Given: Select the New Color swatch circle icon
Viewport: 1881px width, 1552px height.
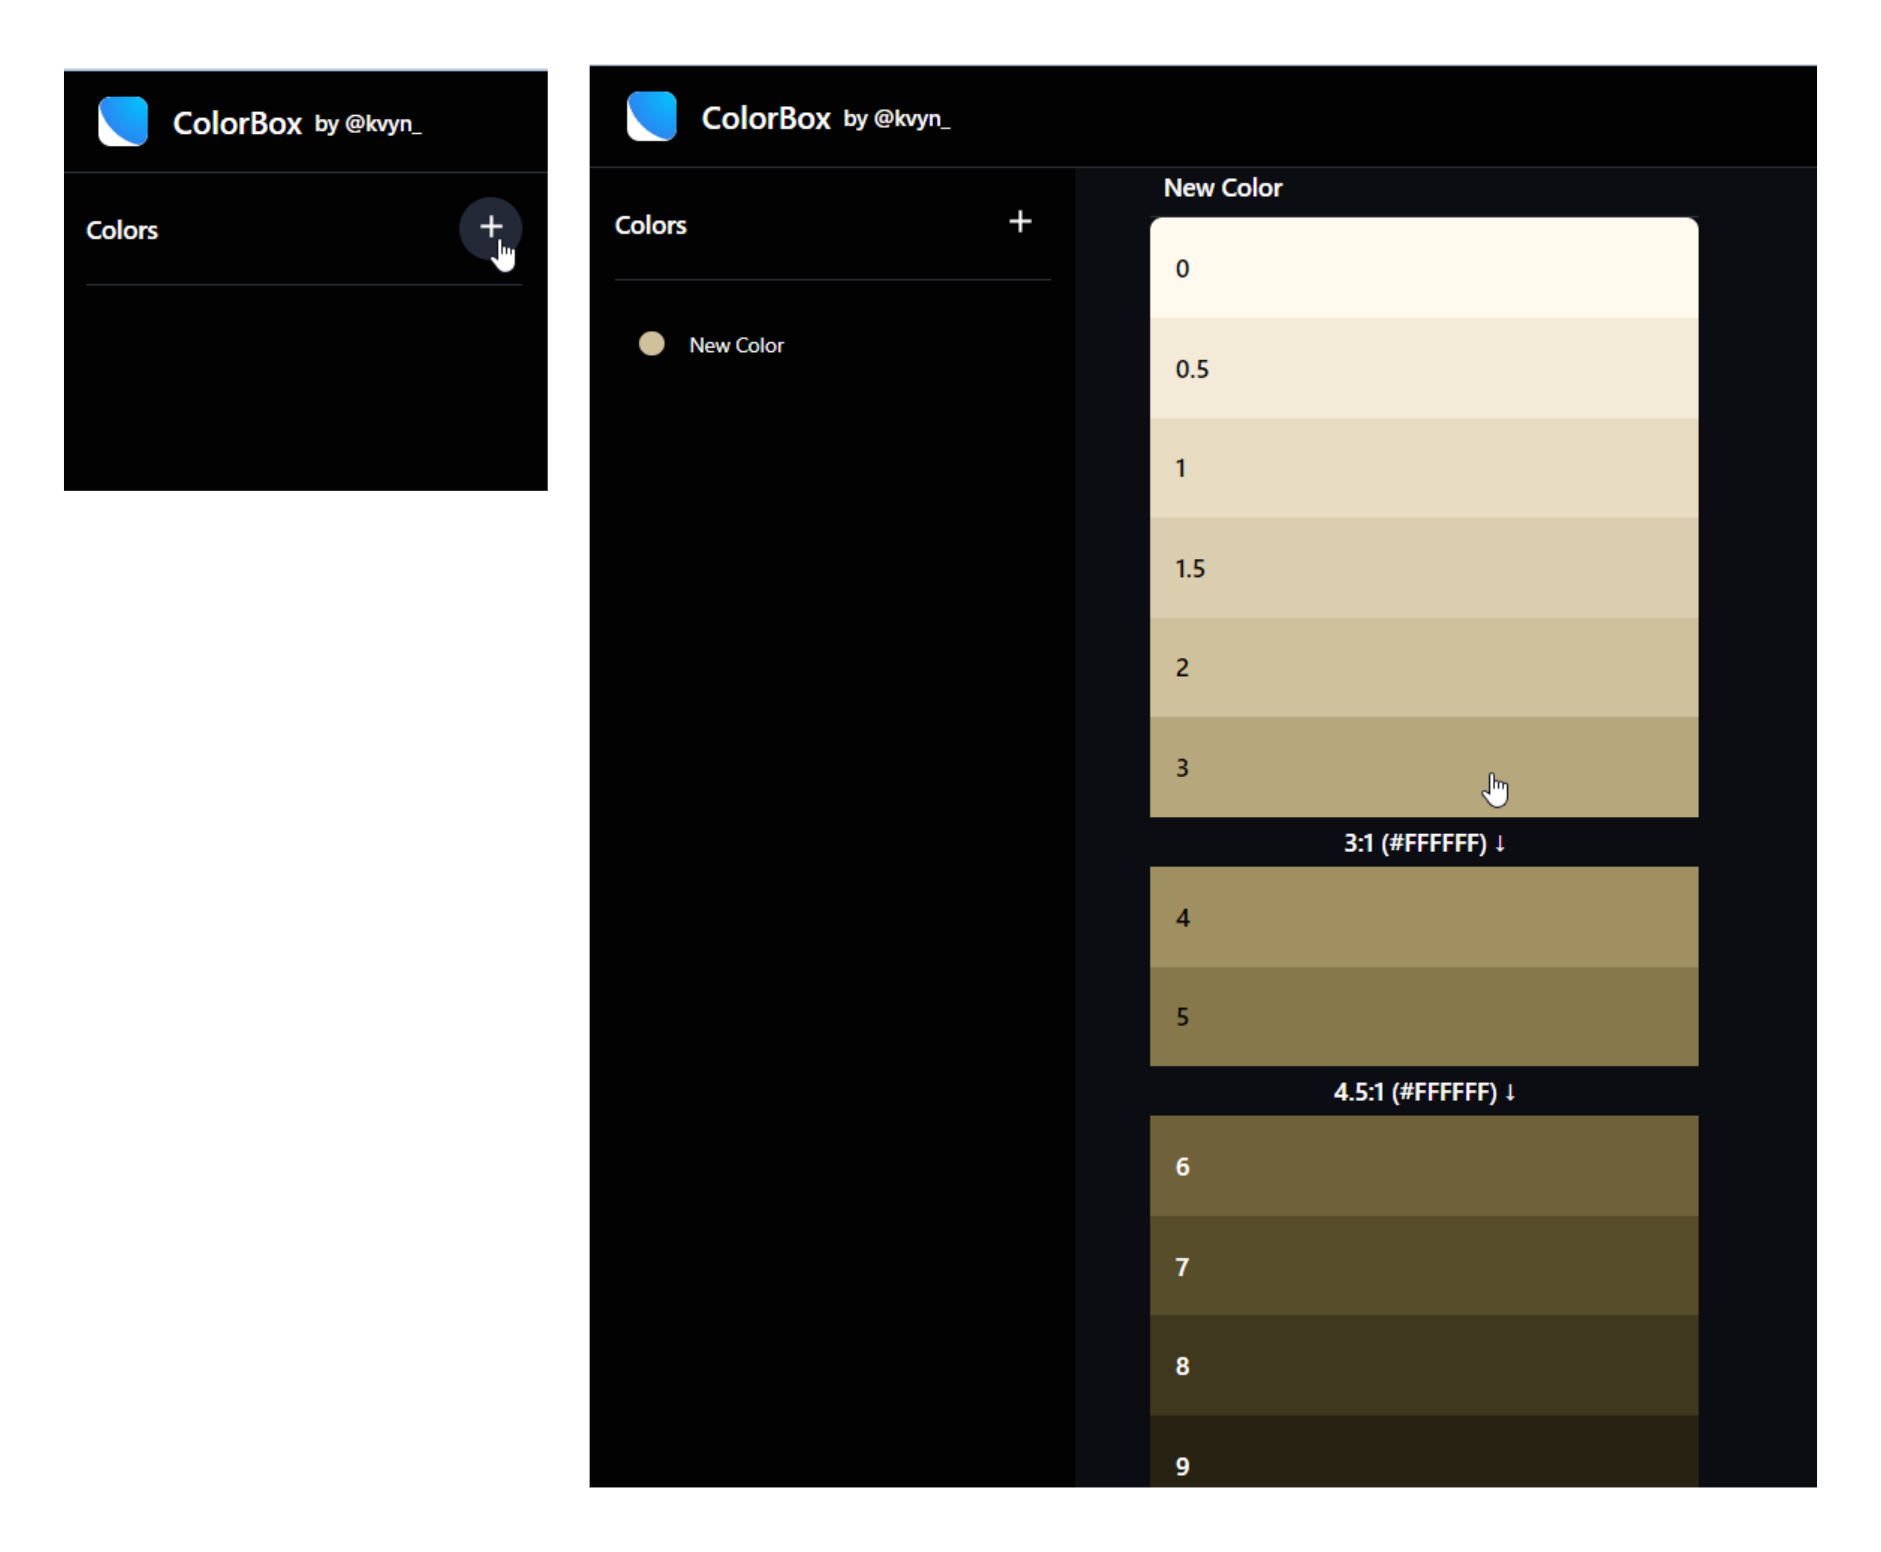Looking at the screenshot, I should pyautogui.click(x=650, y=343).
